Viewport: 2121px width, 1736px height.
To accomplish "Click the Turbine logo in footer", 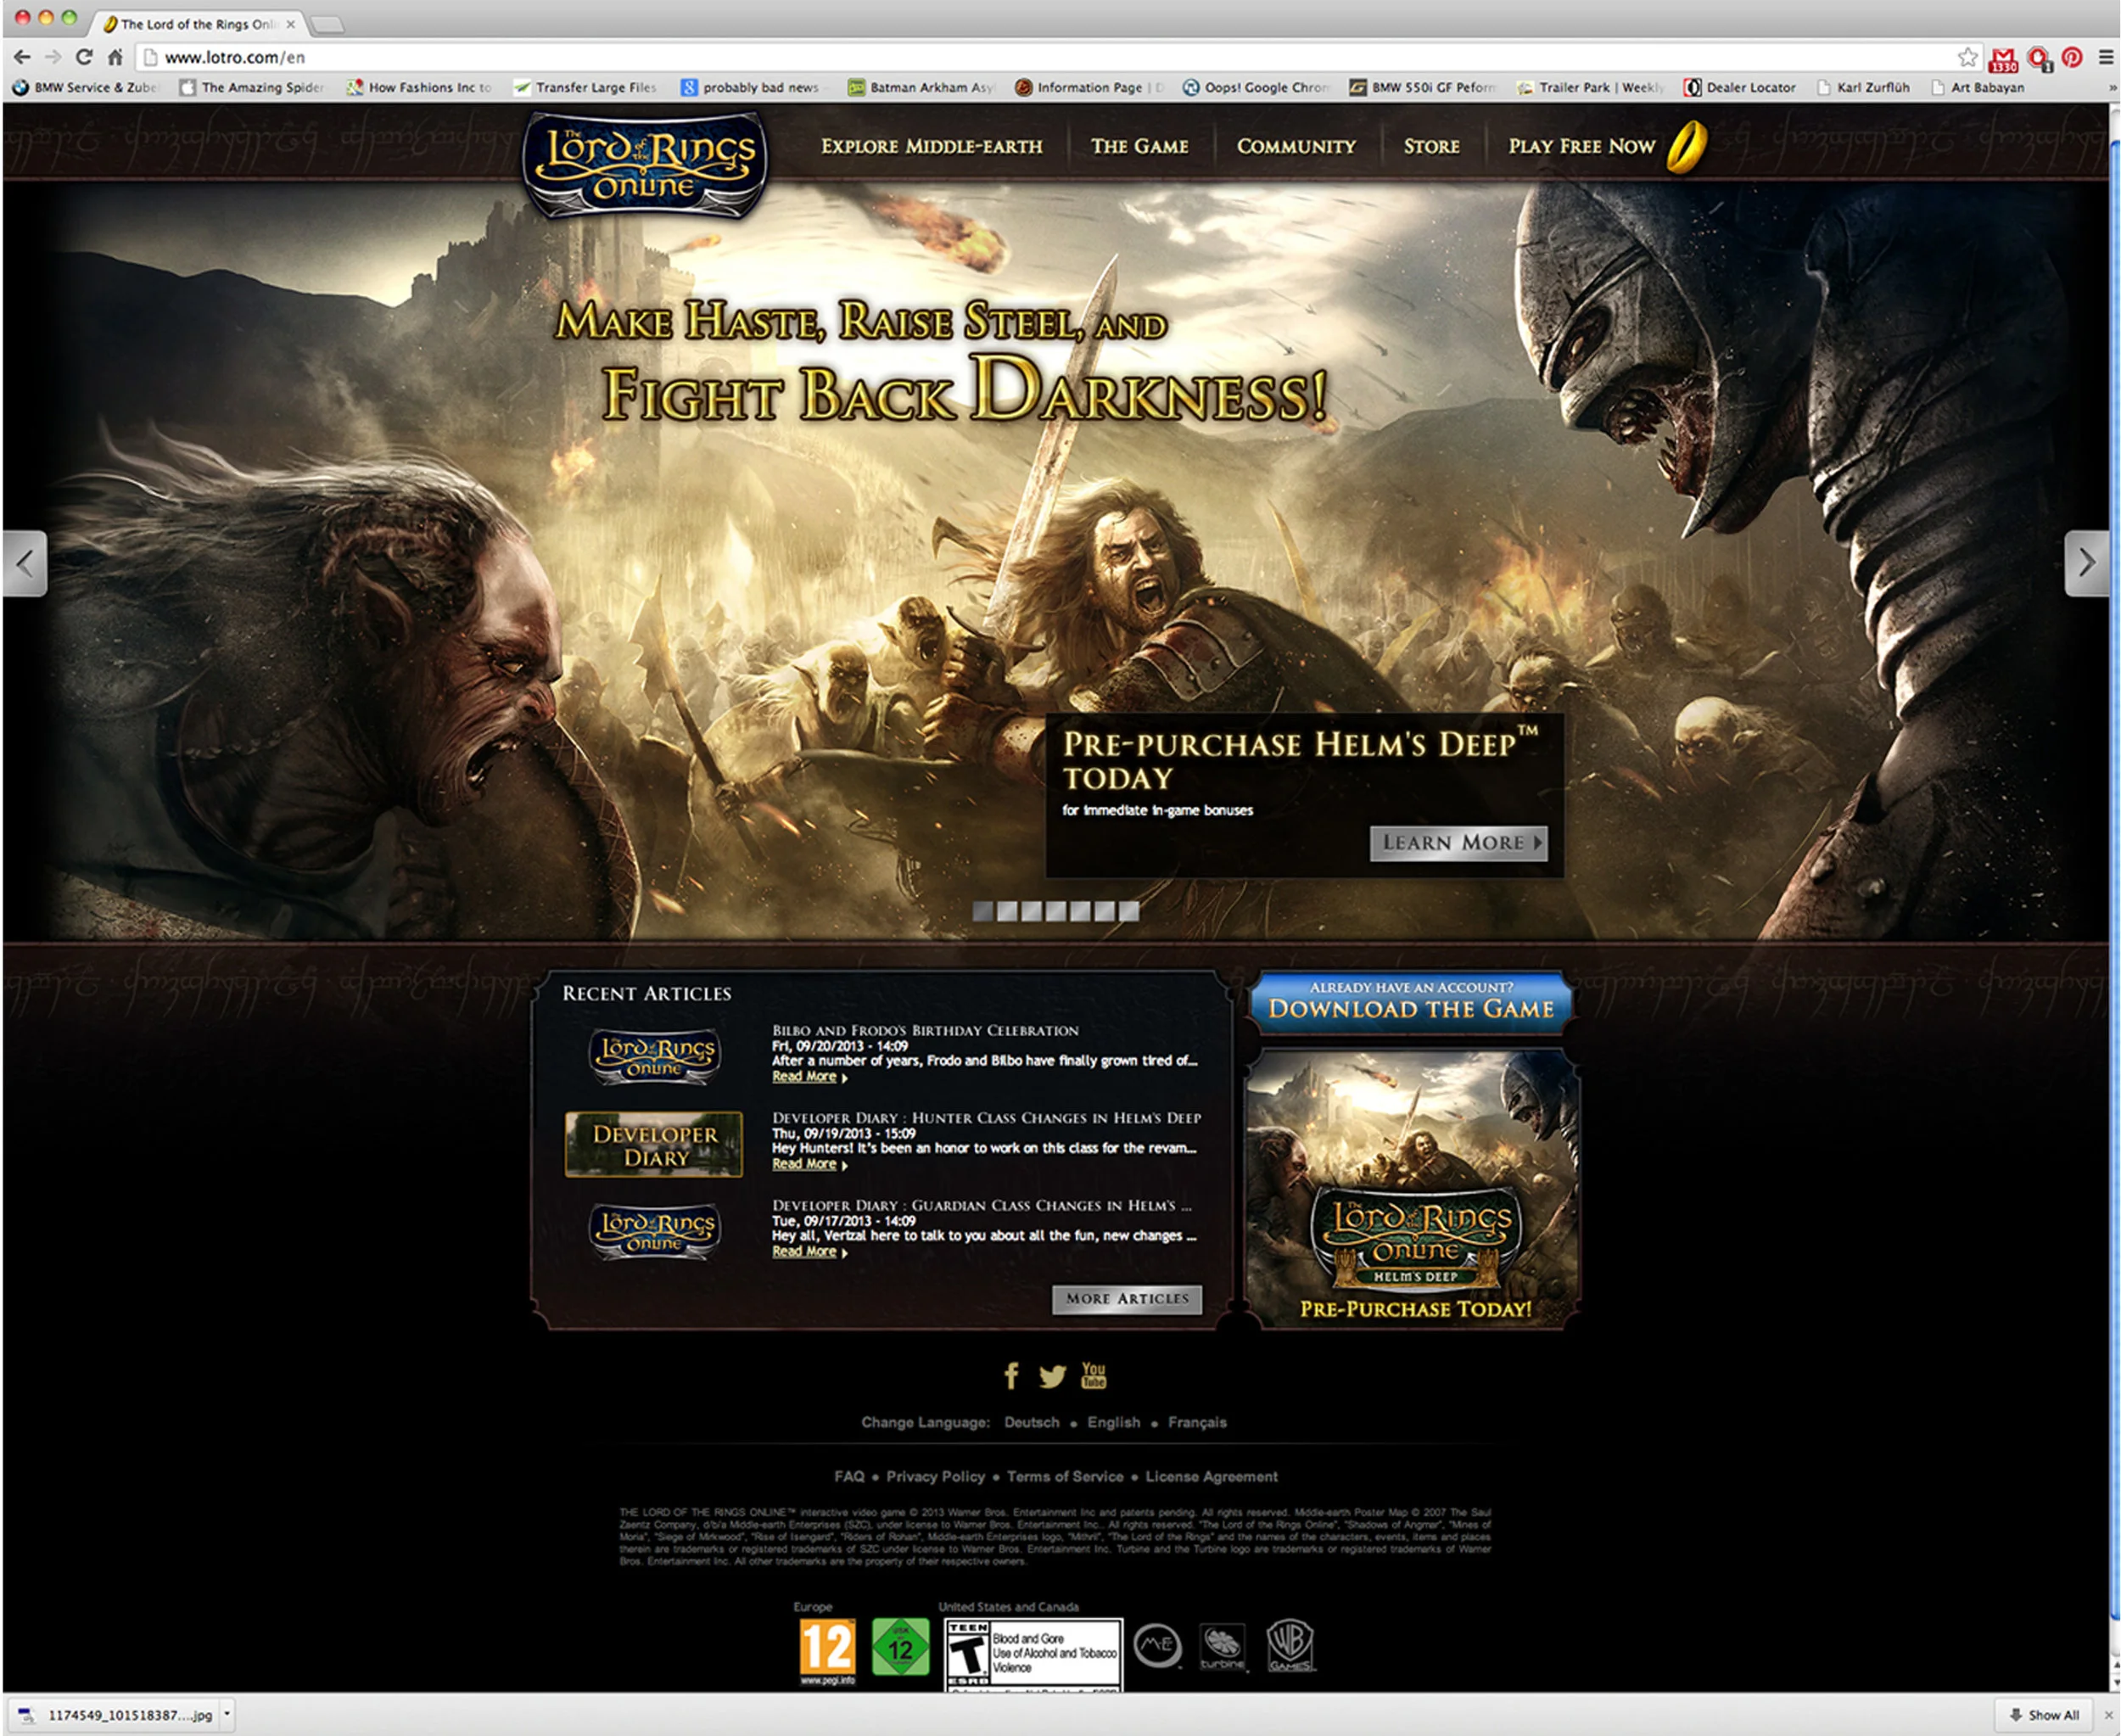I will (x=1222, y=1647).
